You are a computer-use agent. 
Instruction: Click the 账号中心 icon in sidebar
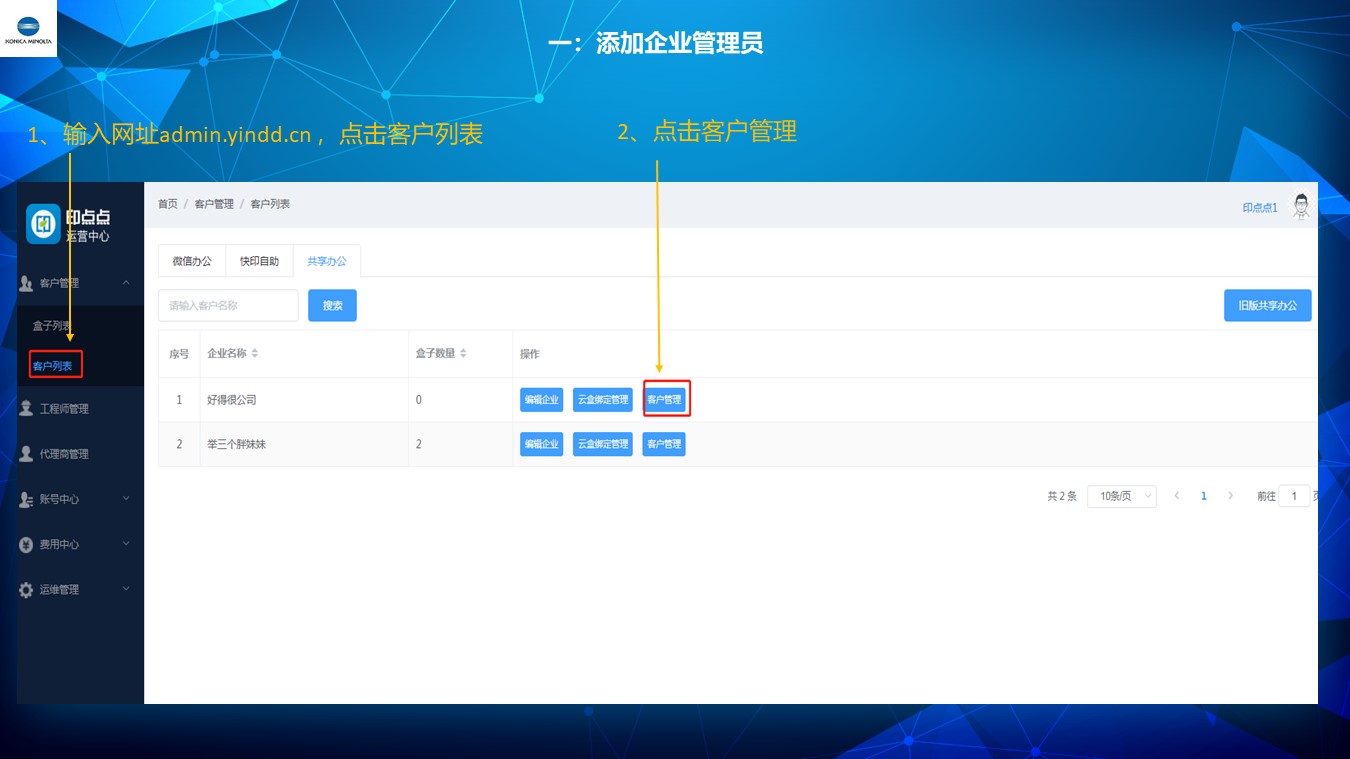coord(26,499)
